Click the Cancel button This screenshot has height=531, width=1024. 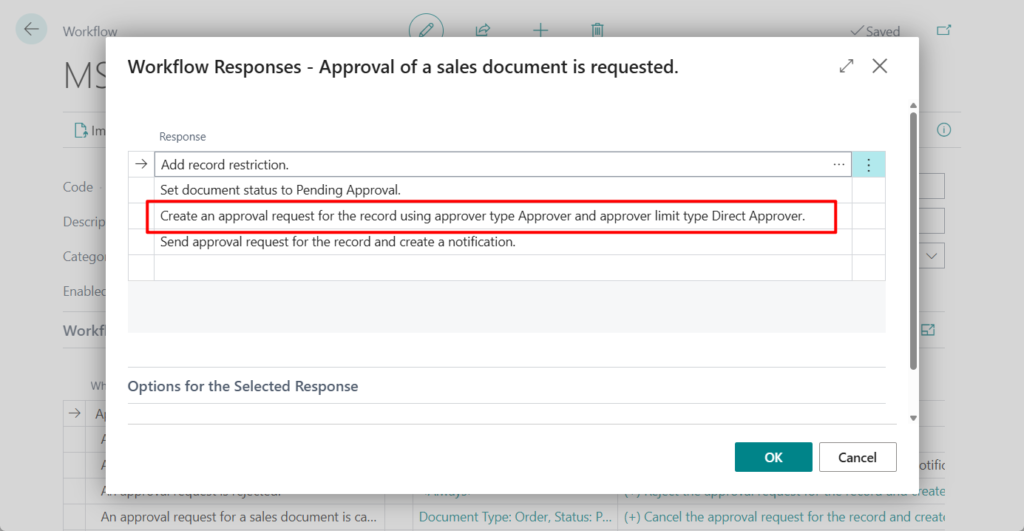coord(857,457)
